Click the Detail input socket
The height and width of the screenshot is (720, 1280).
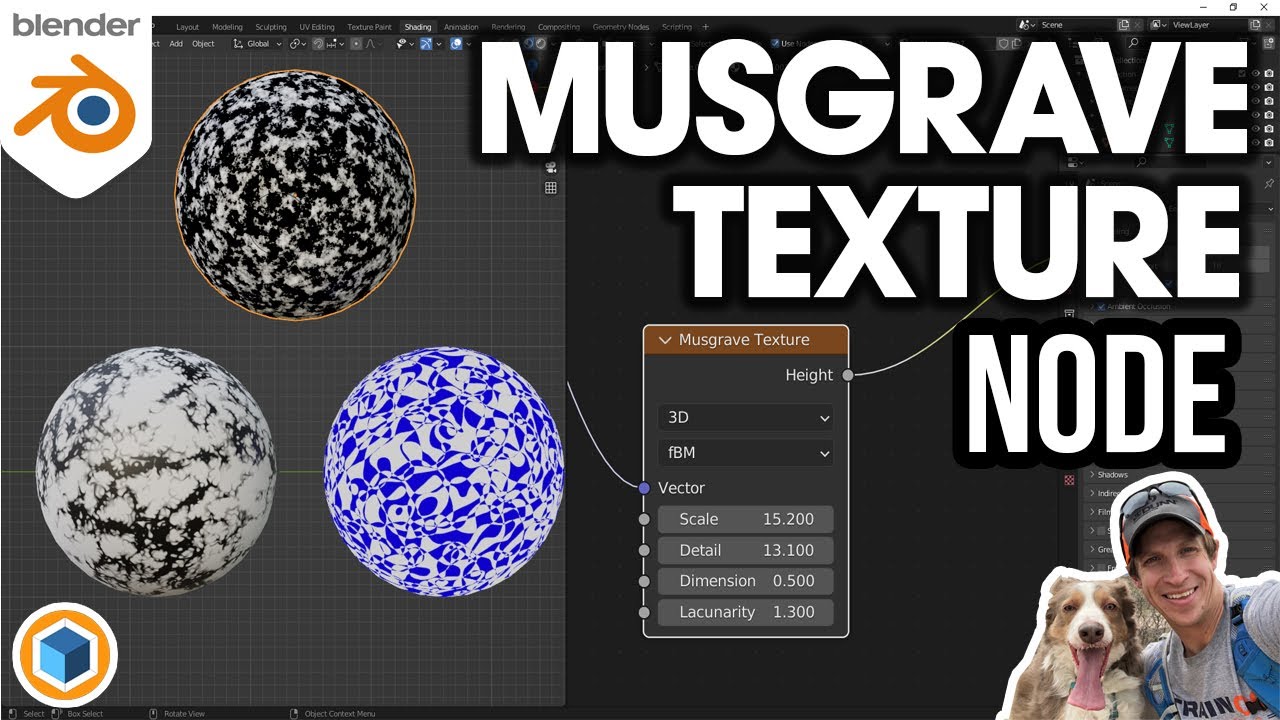pyautogui.click(x=644, y=550)
